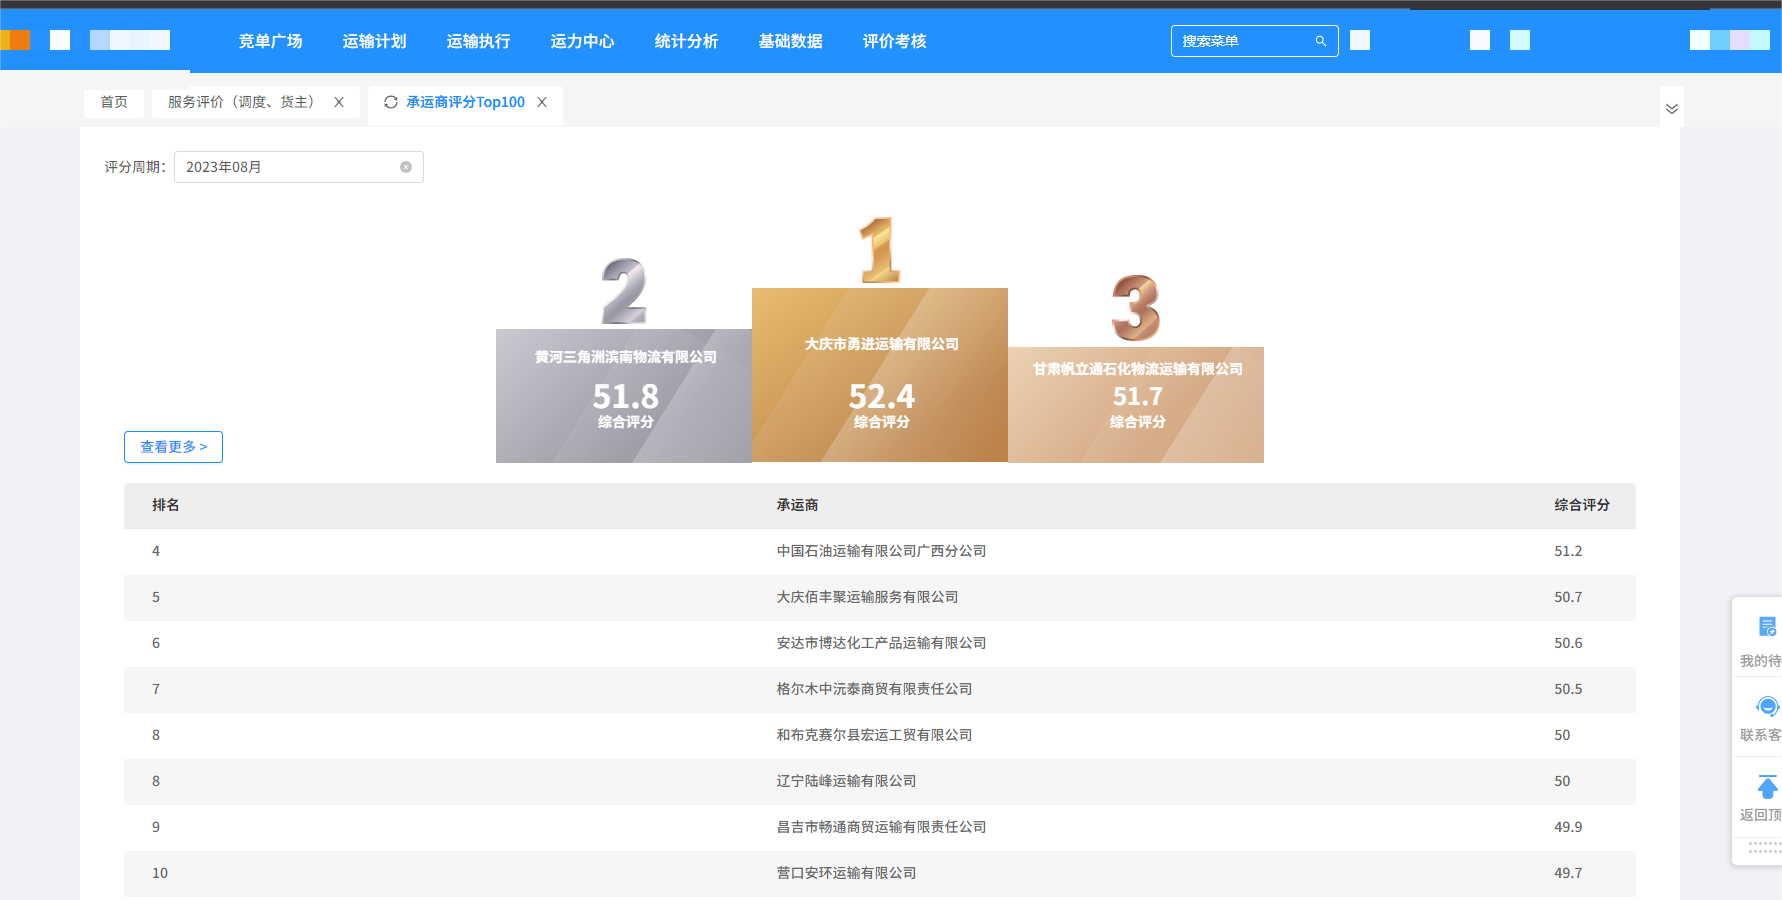Image resolution: width=1782 pixels, height=900 pixels.
Task: Open the 统计分析 menu
Action: 686,41
